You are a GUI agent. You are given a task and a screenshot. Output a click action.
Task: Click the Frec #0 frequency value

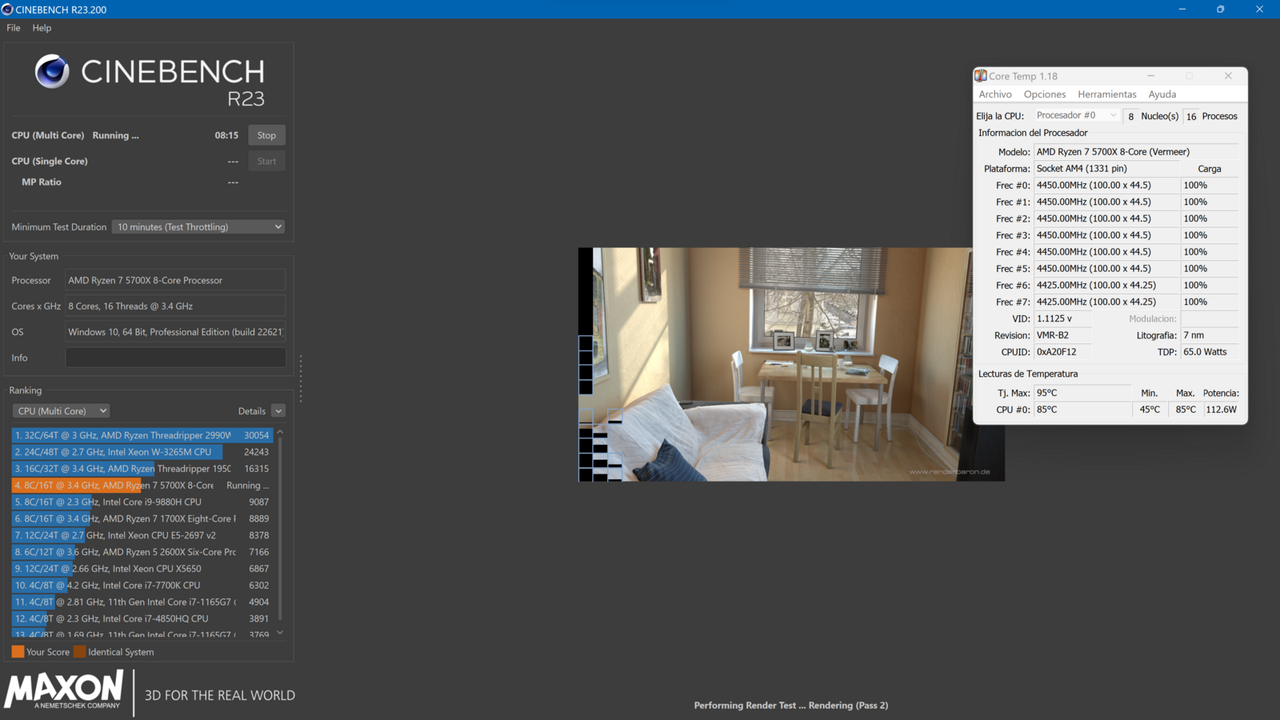1106,185
